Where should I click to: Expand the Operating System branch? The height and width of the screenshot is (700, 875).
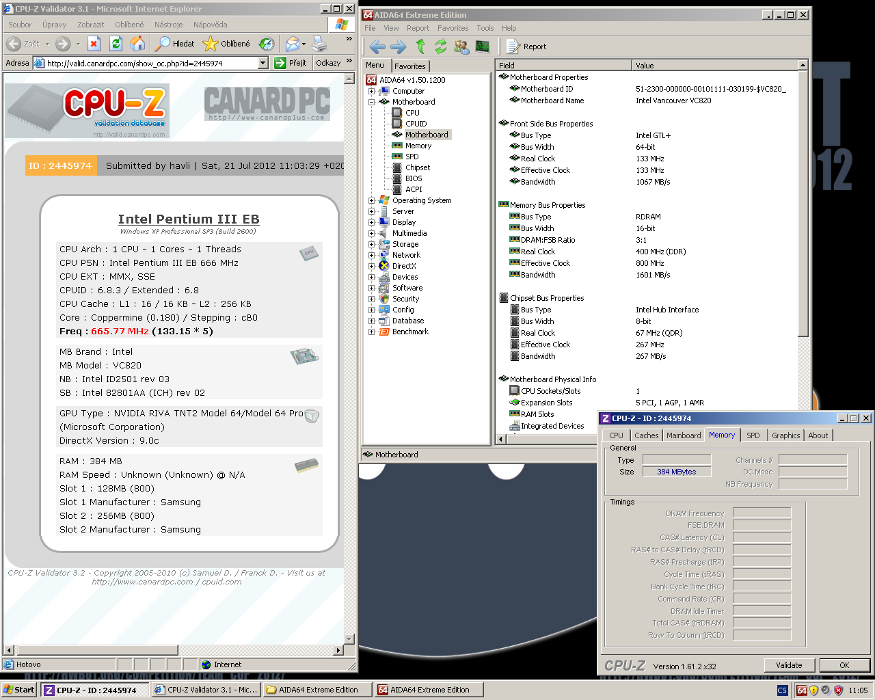[372, 200]
